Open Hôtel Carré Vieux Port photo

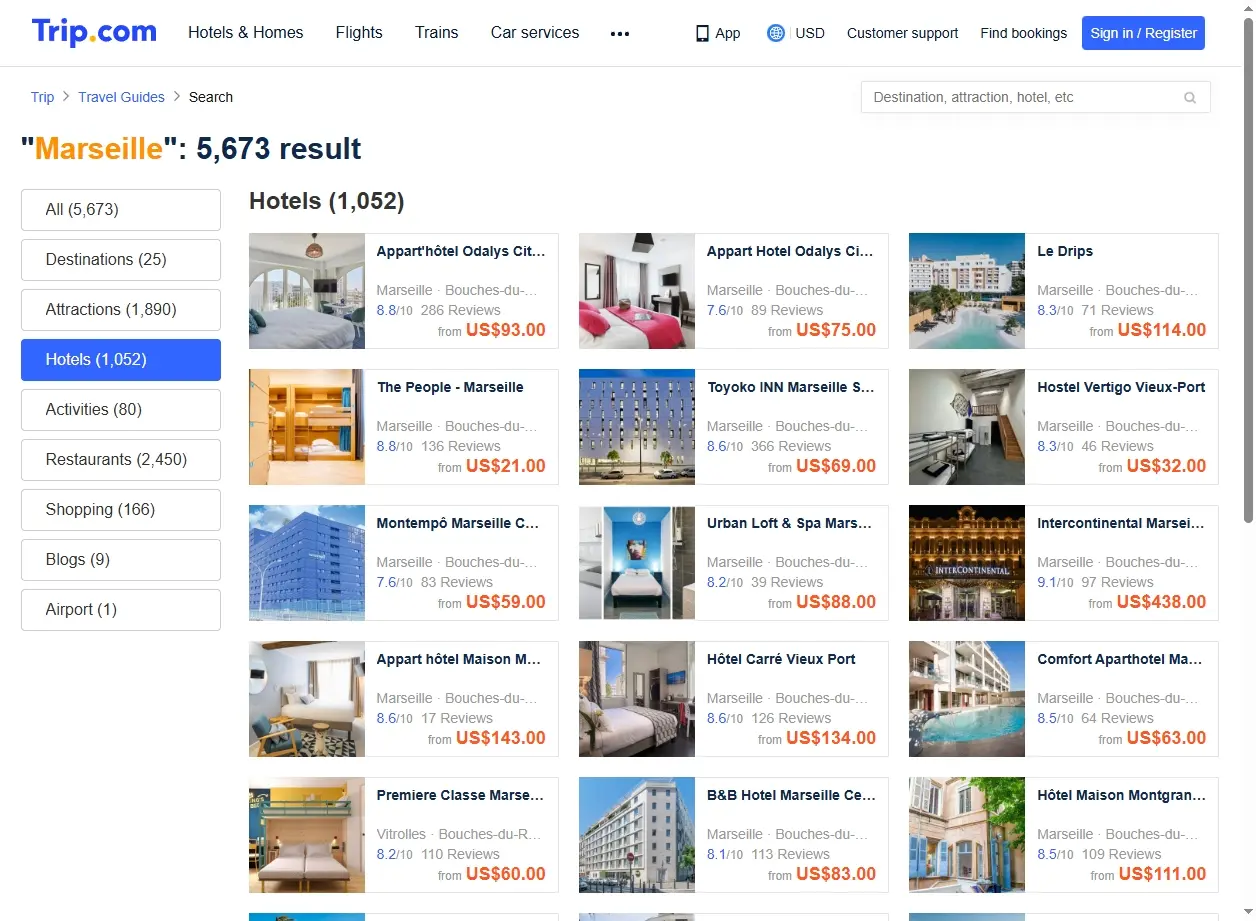point(637,699)
